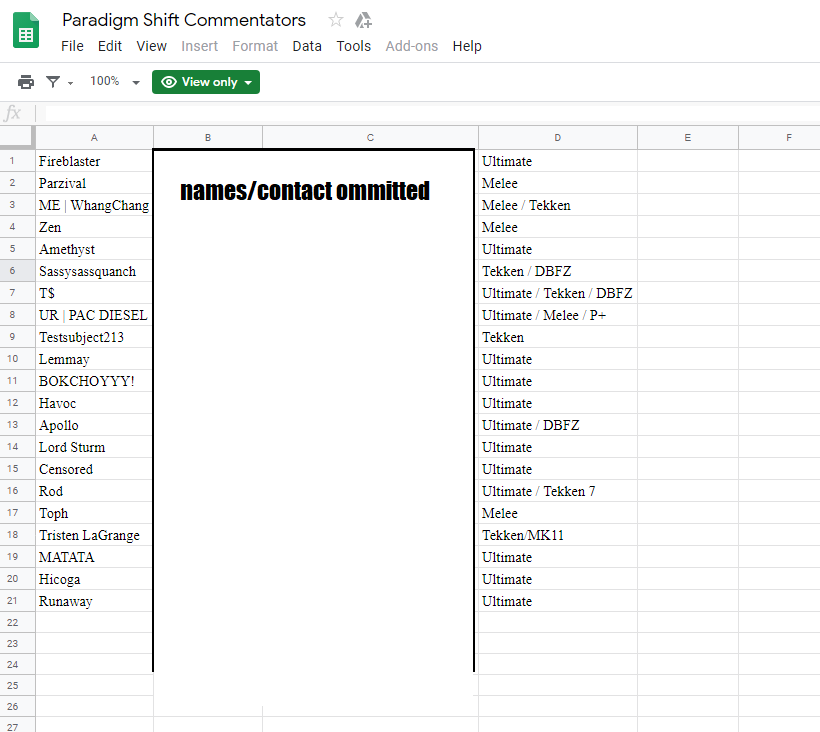Click the eye icon in View only

[169, 82]
